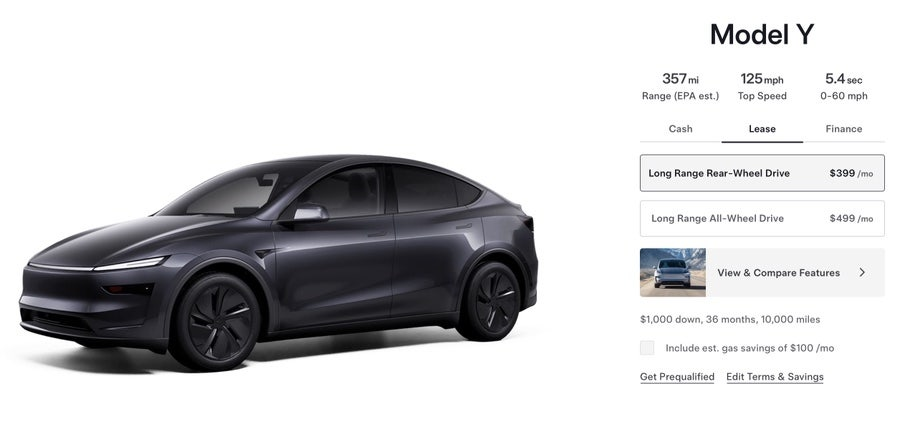
Task: Enable the est. gas savings checkbox
Action: (647, 348)
